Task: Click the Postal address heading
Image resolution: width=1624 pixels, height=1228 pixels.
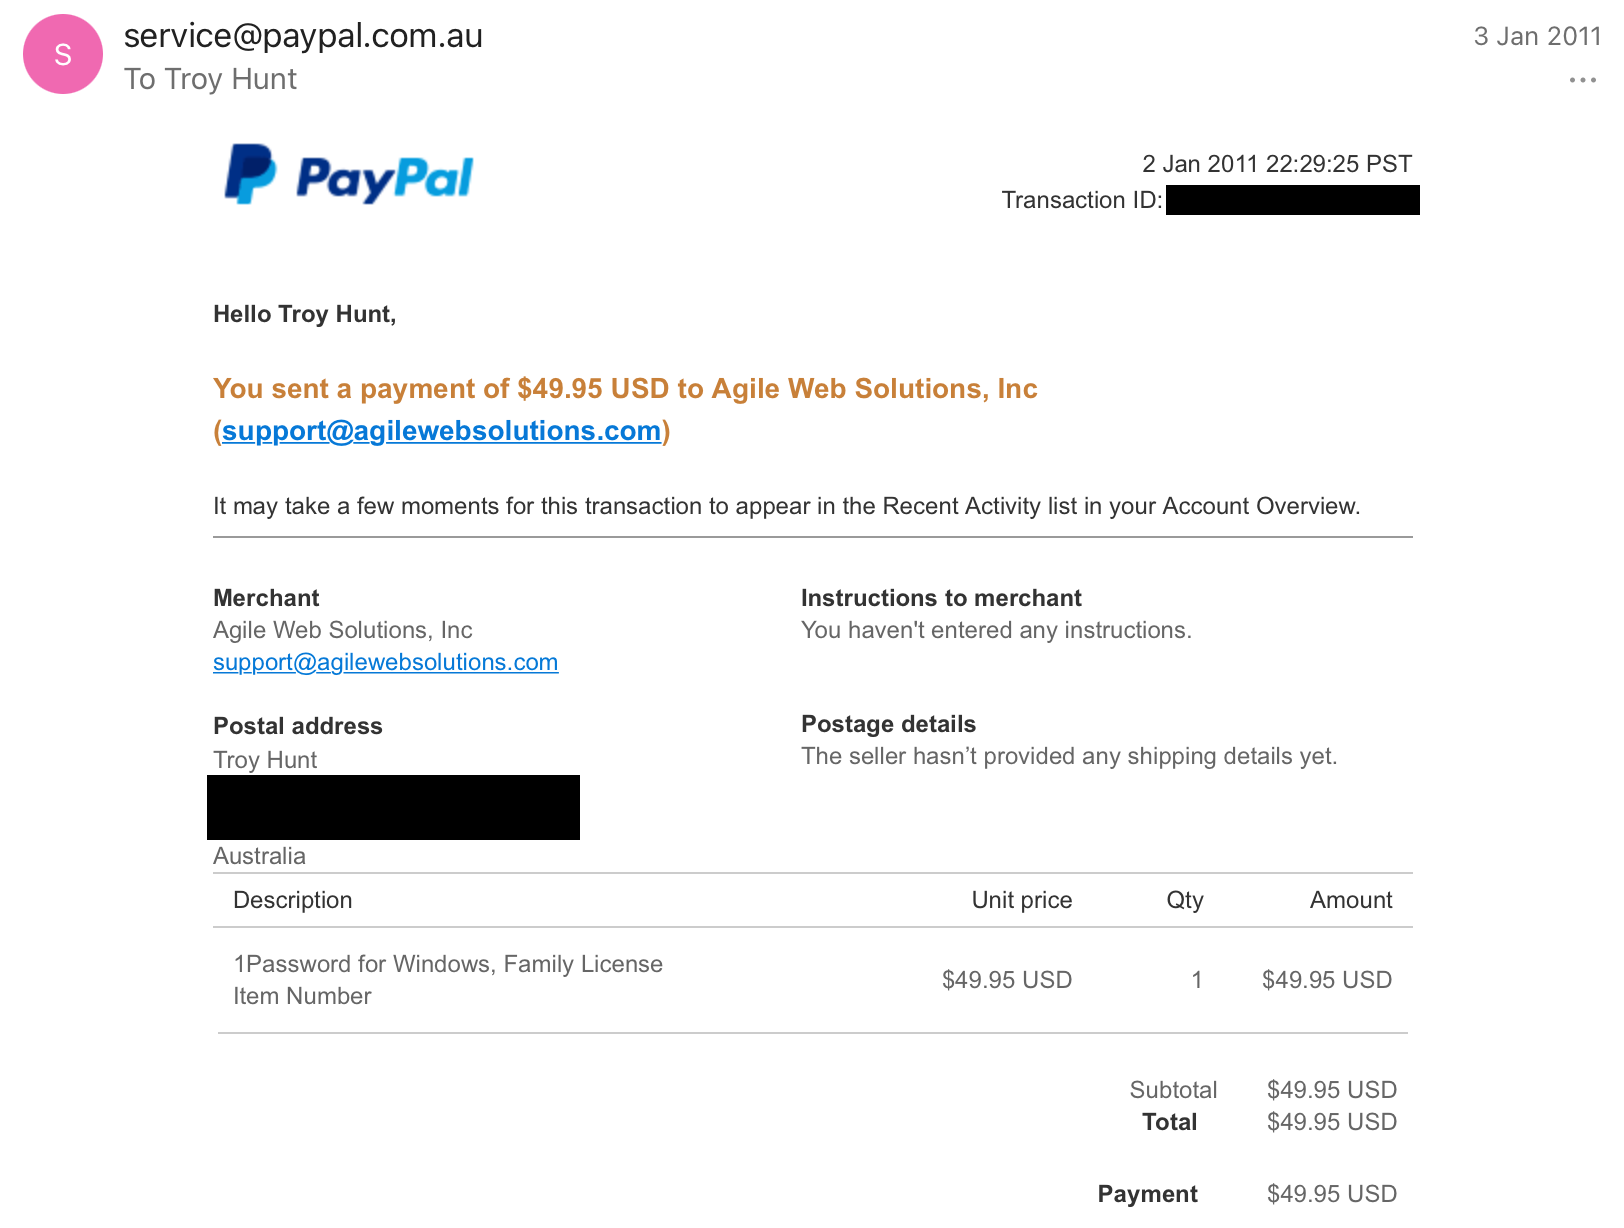Action: (298, 726)
